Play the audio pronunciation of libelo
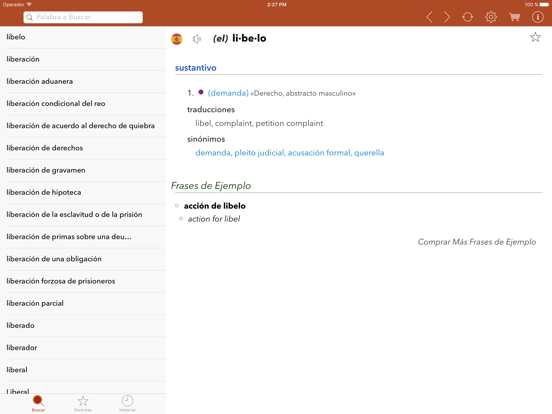 (x=197, y=39)
